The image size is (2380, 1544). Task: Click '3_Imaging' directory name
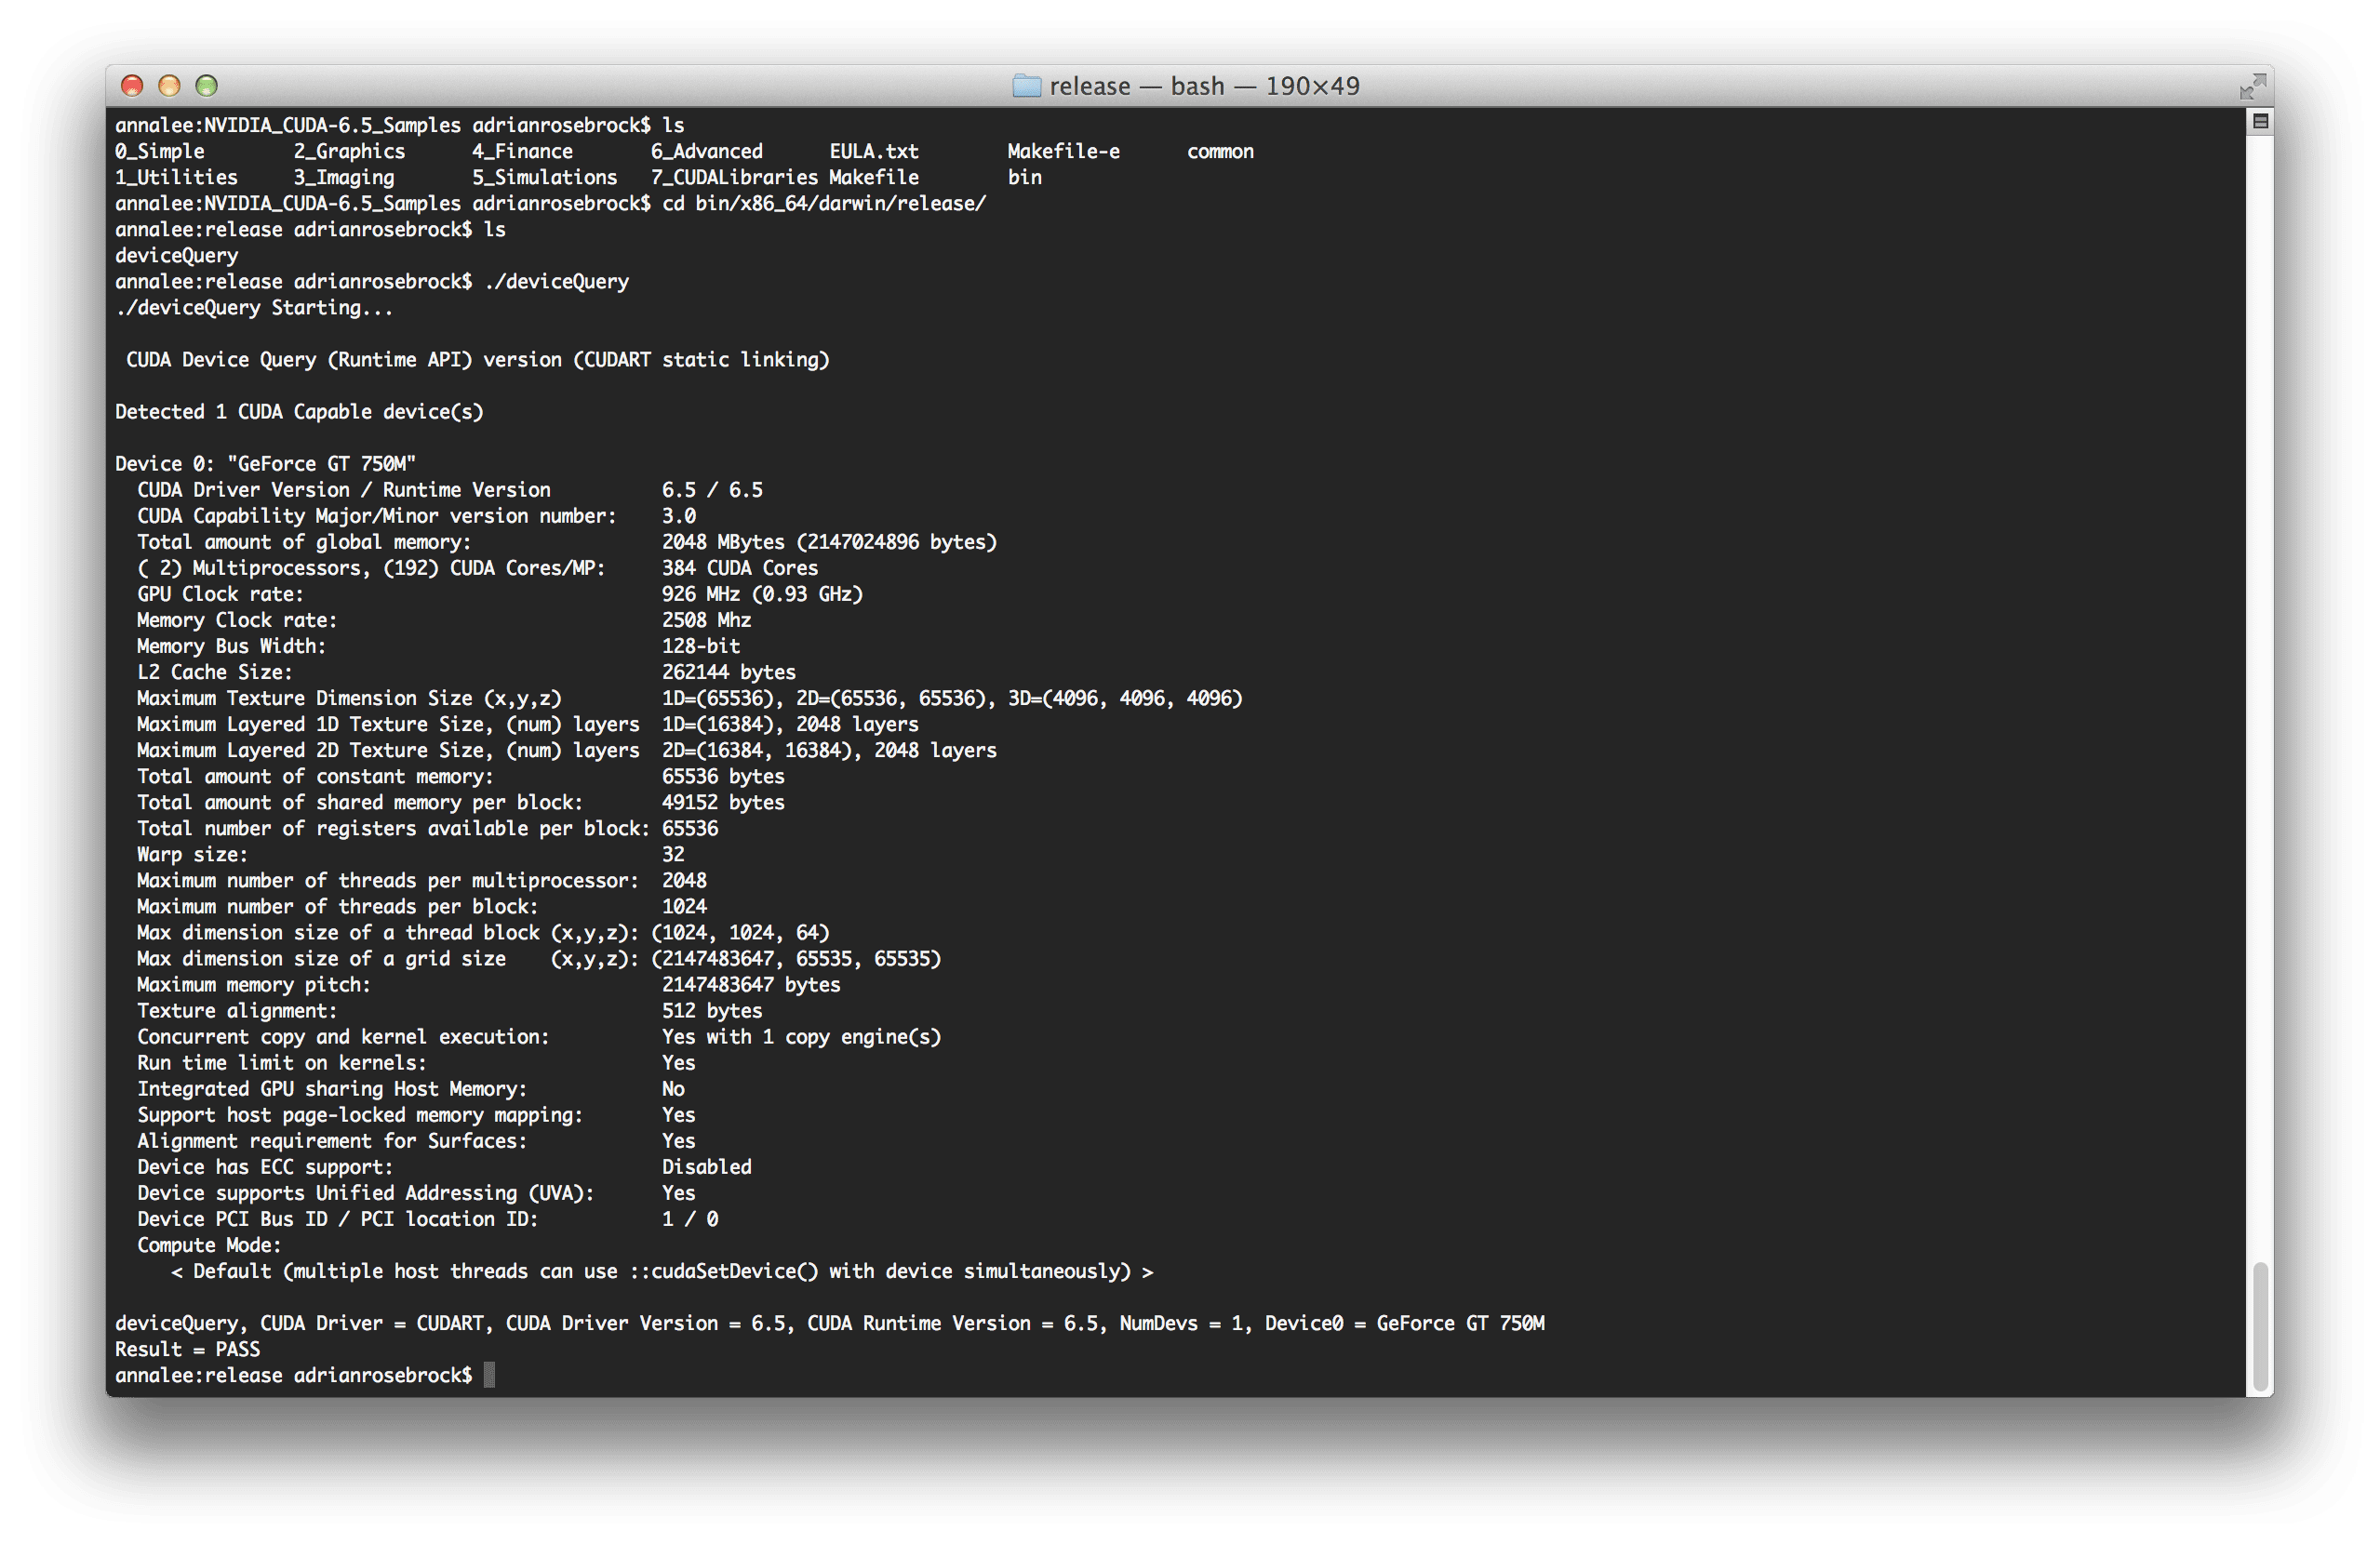click(344, 177)
